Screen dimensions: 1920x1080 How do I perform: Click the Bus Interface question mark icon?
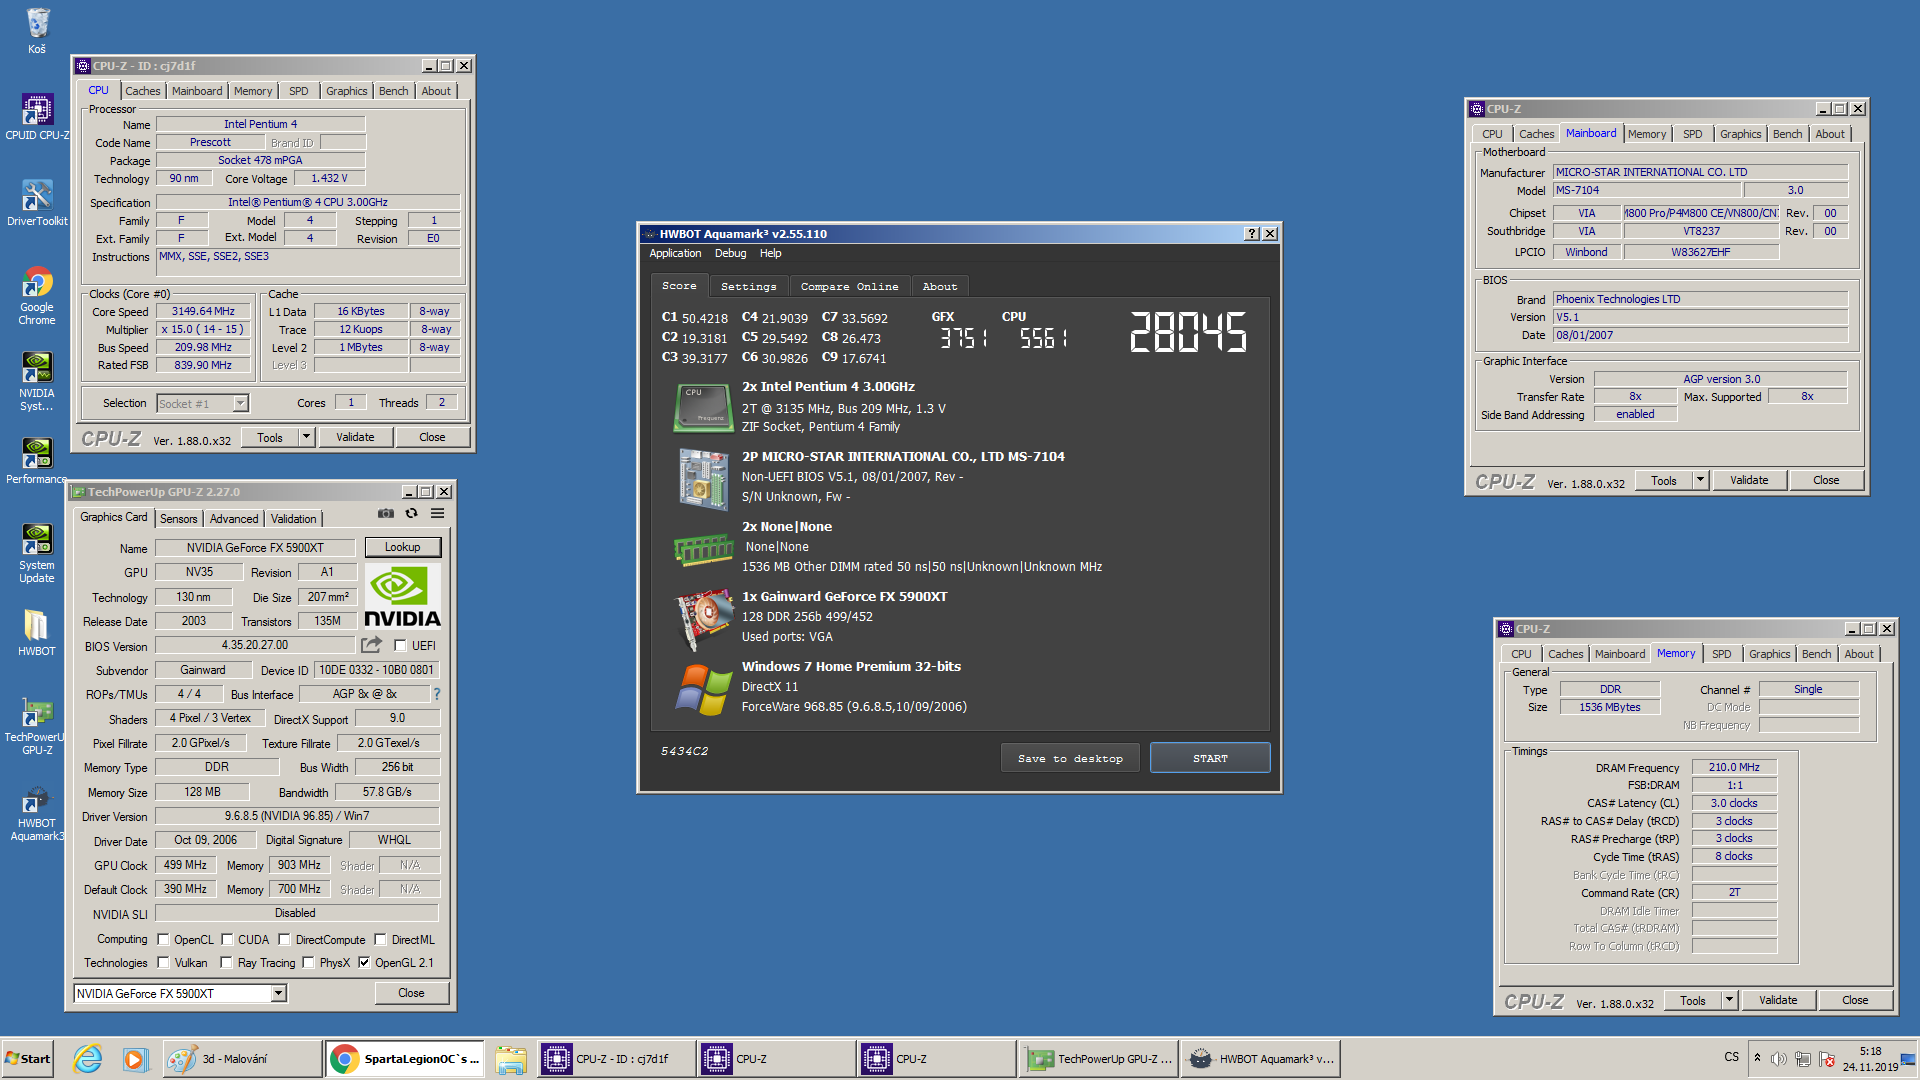point(437,694)
